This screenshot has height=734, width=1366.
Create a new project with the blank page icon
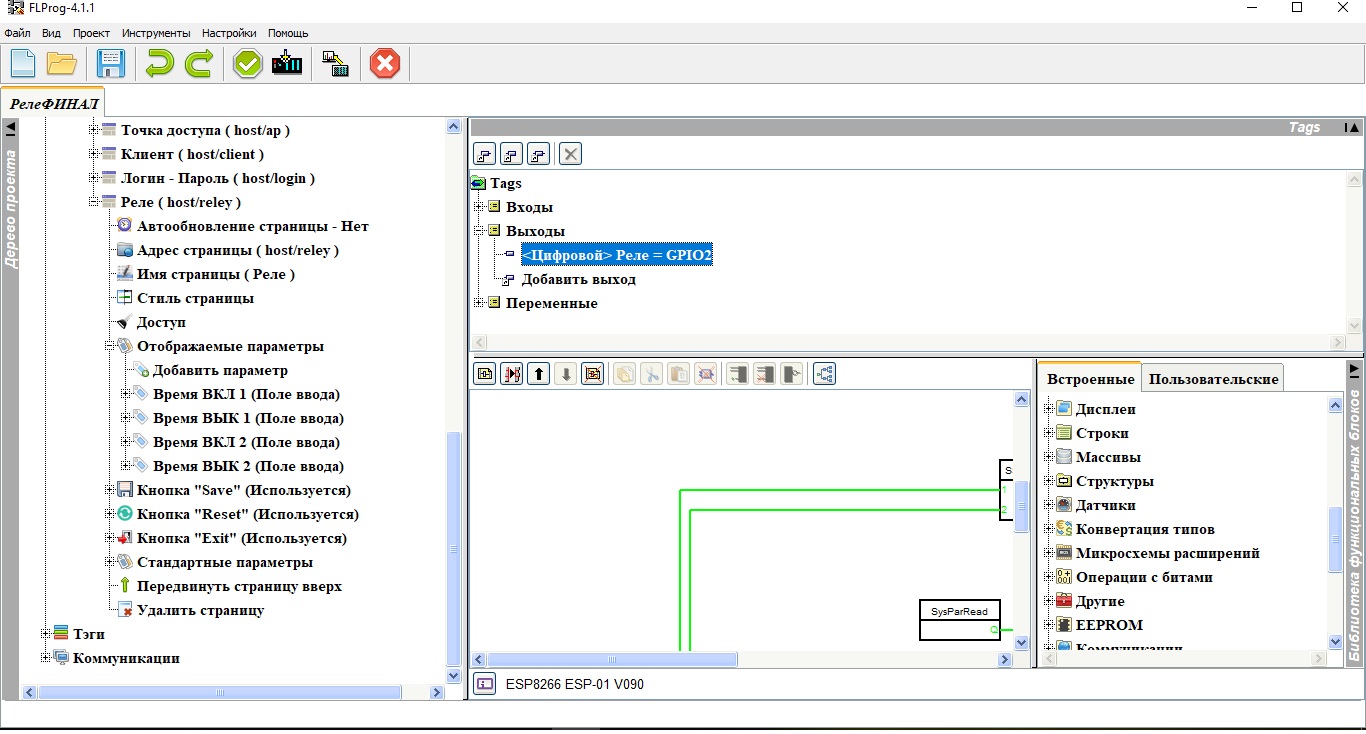[23, 64]
